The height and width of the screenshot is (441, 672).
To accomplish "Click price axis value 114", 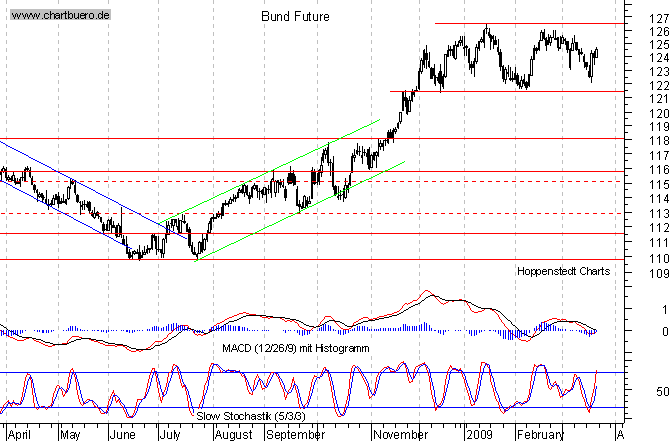I will (x=659, y=199).
